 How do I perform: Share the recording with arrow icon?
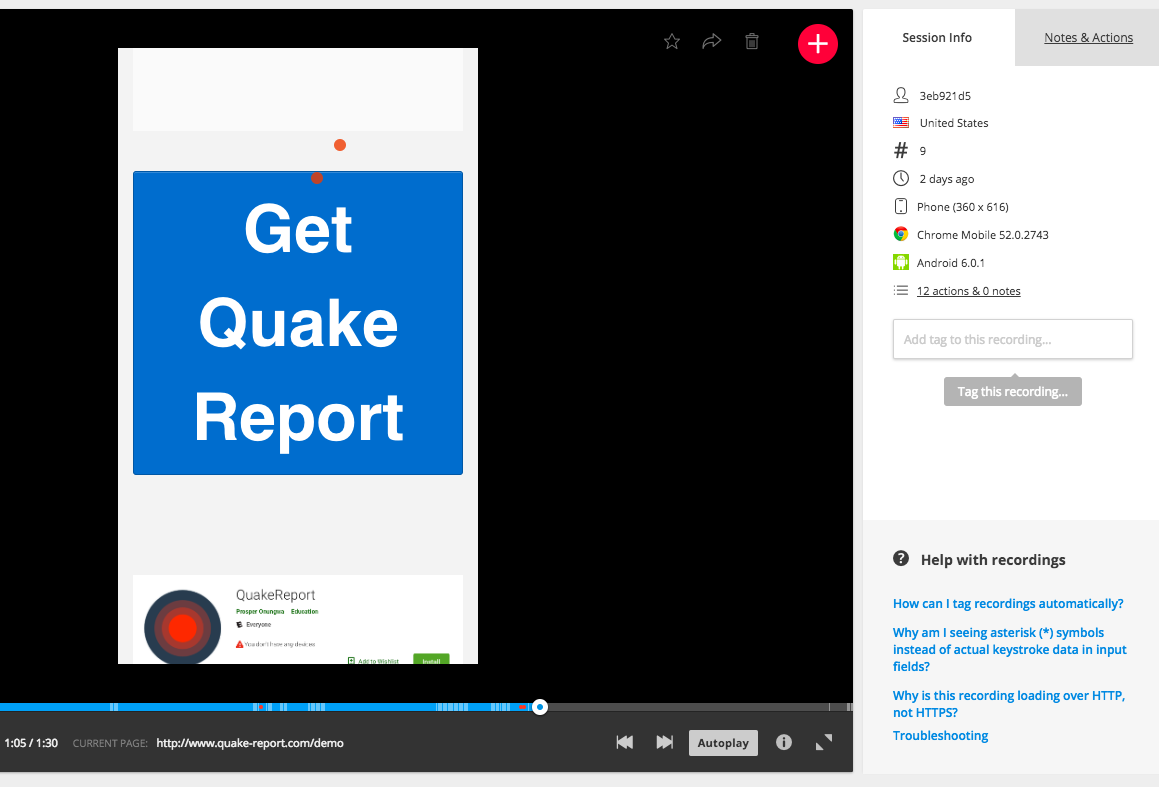pos(711,41)
